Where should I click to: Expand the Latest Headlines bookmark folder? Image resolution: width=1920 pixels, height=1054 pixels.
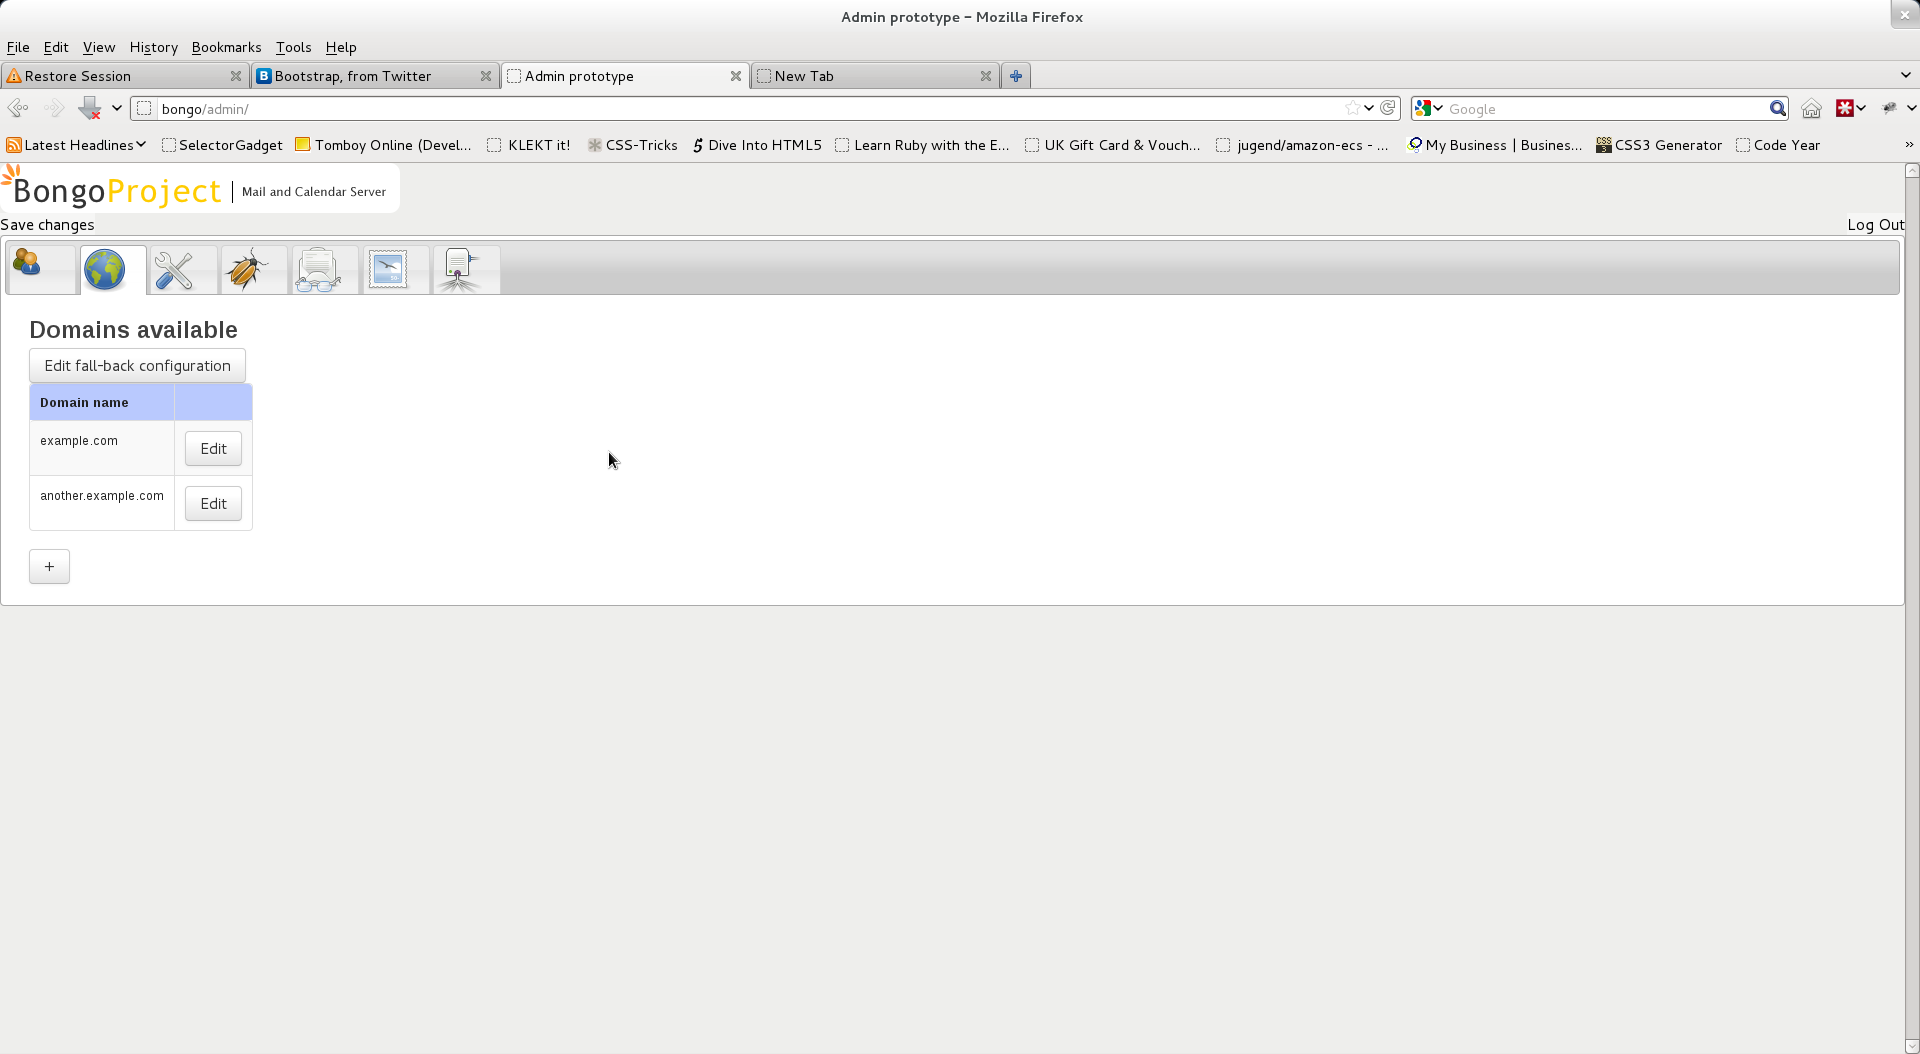(76, 145)
